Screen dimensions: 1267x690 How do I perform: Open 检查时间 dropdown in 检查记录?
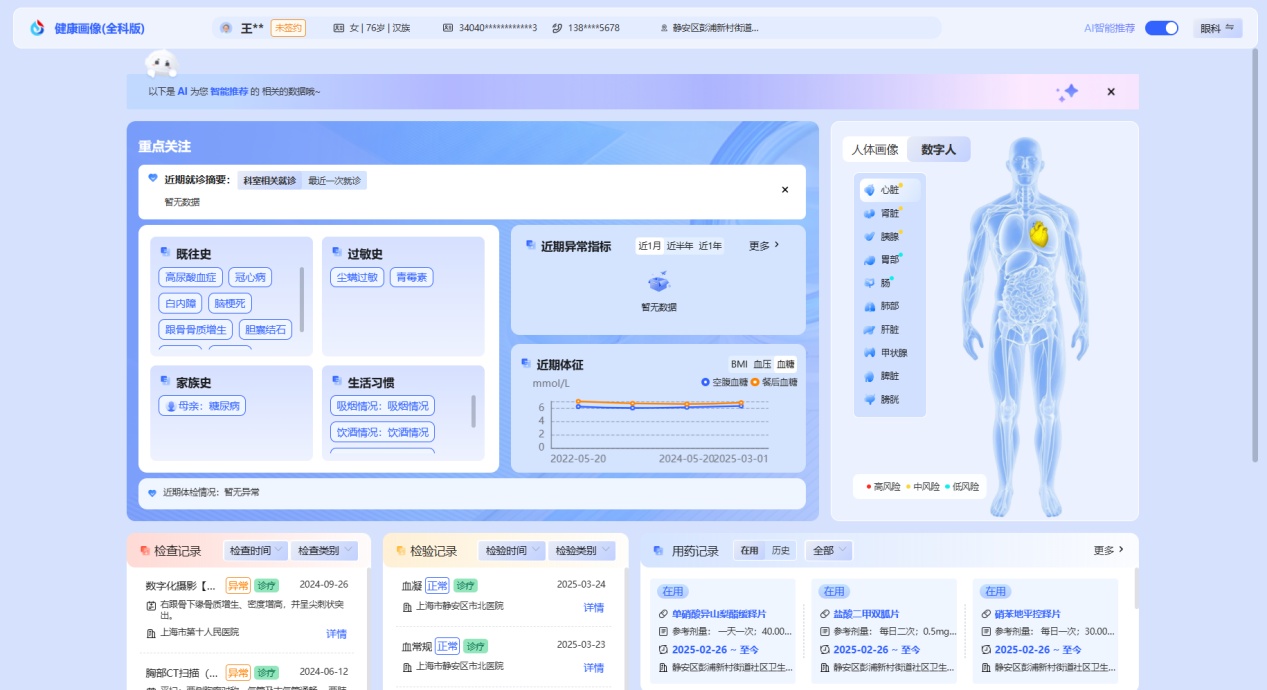tap(256, 551)
